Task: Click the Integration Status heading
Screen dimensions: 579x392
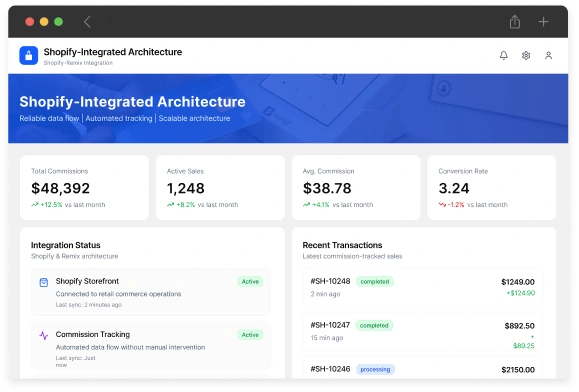Action: click(x=66, y=245)
